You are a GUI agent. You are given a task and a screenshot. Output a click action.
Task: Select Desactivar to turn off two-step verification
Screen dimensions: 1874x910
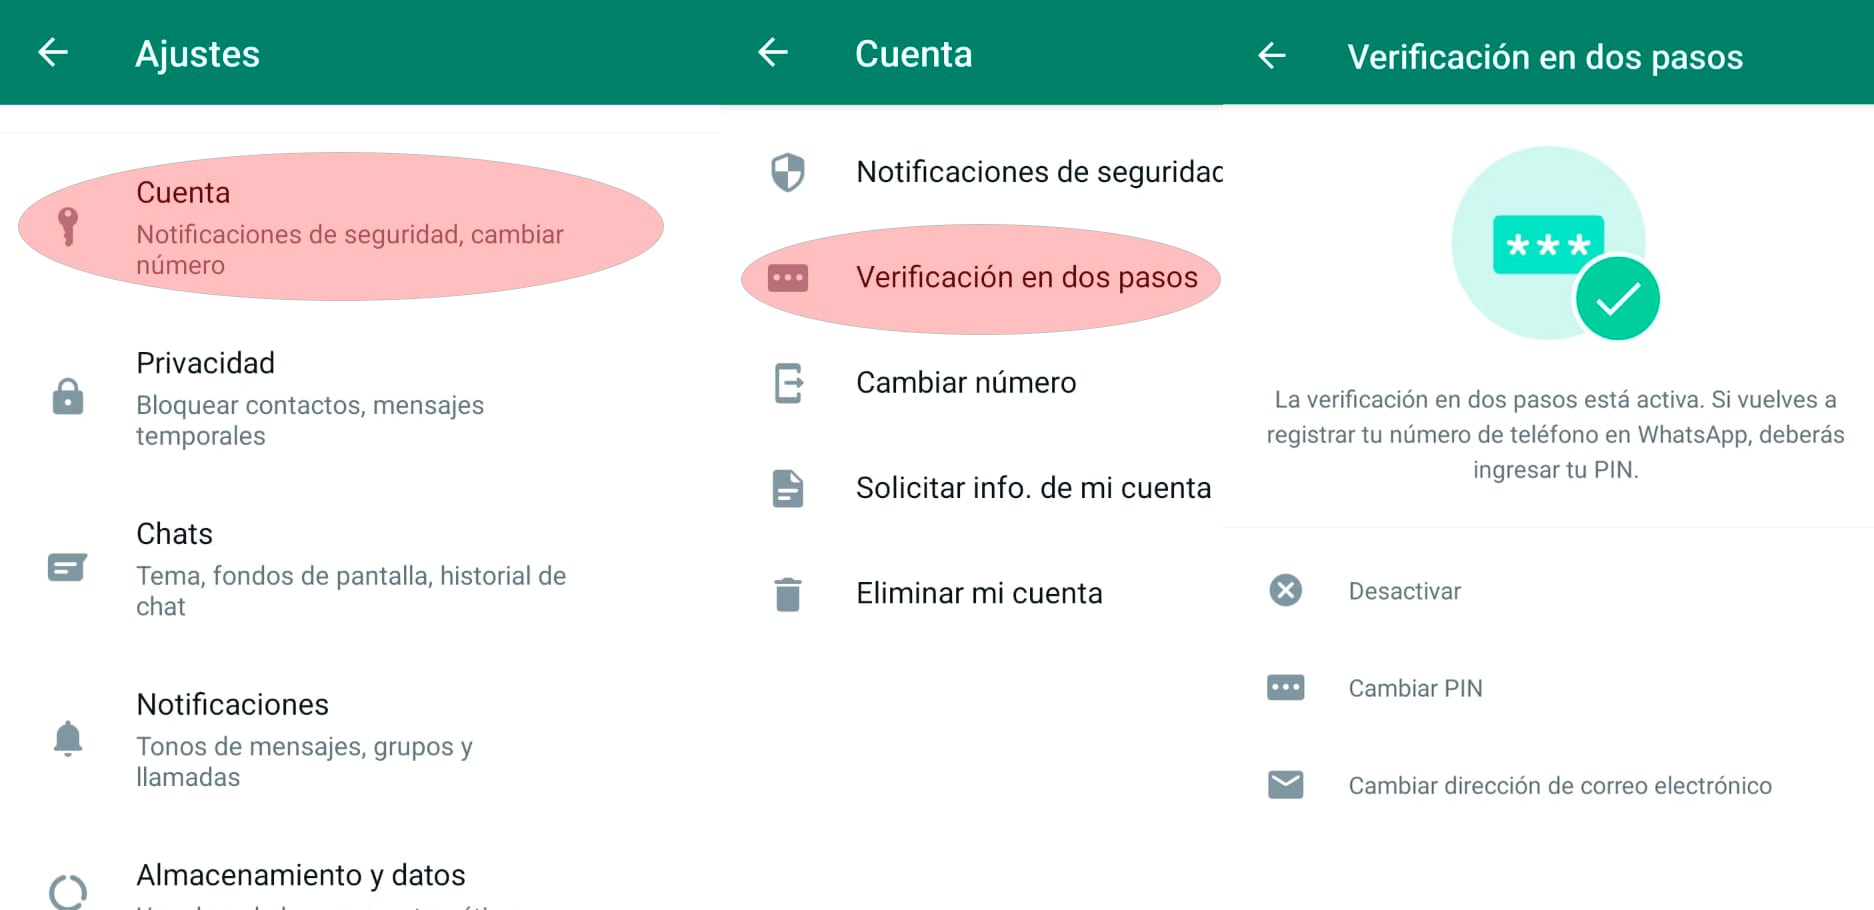[x=1404, y=590]
